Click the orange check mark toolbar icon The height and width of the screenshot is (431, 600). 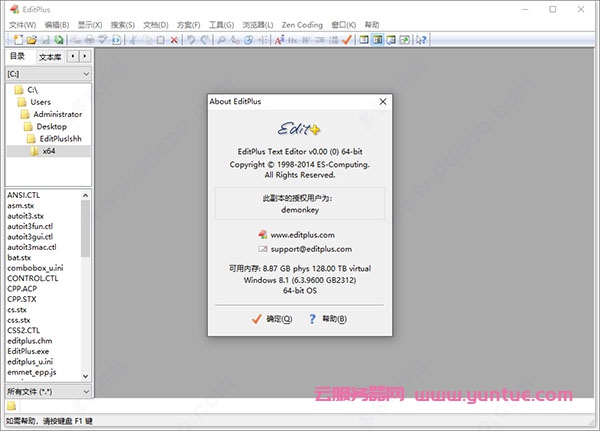pos(346,39)
